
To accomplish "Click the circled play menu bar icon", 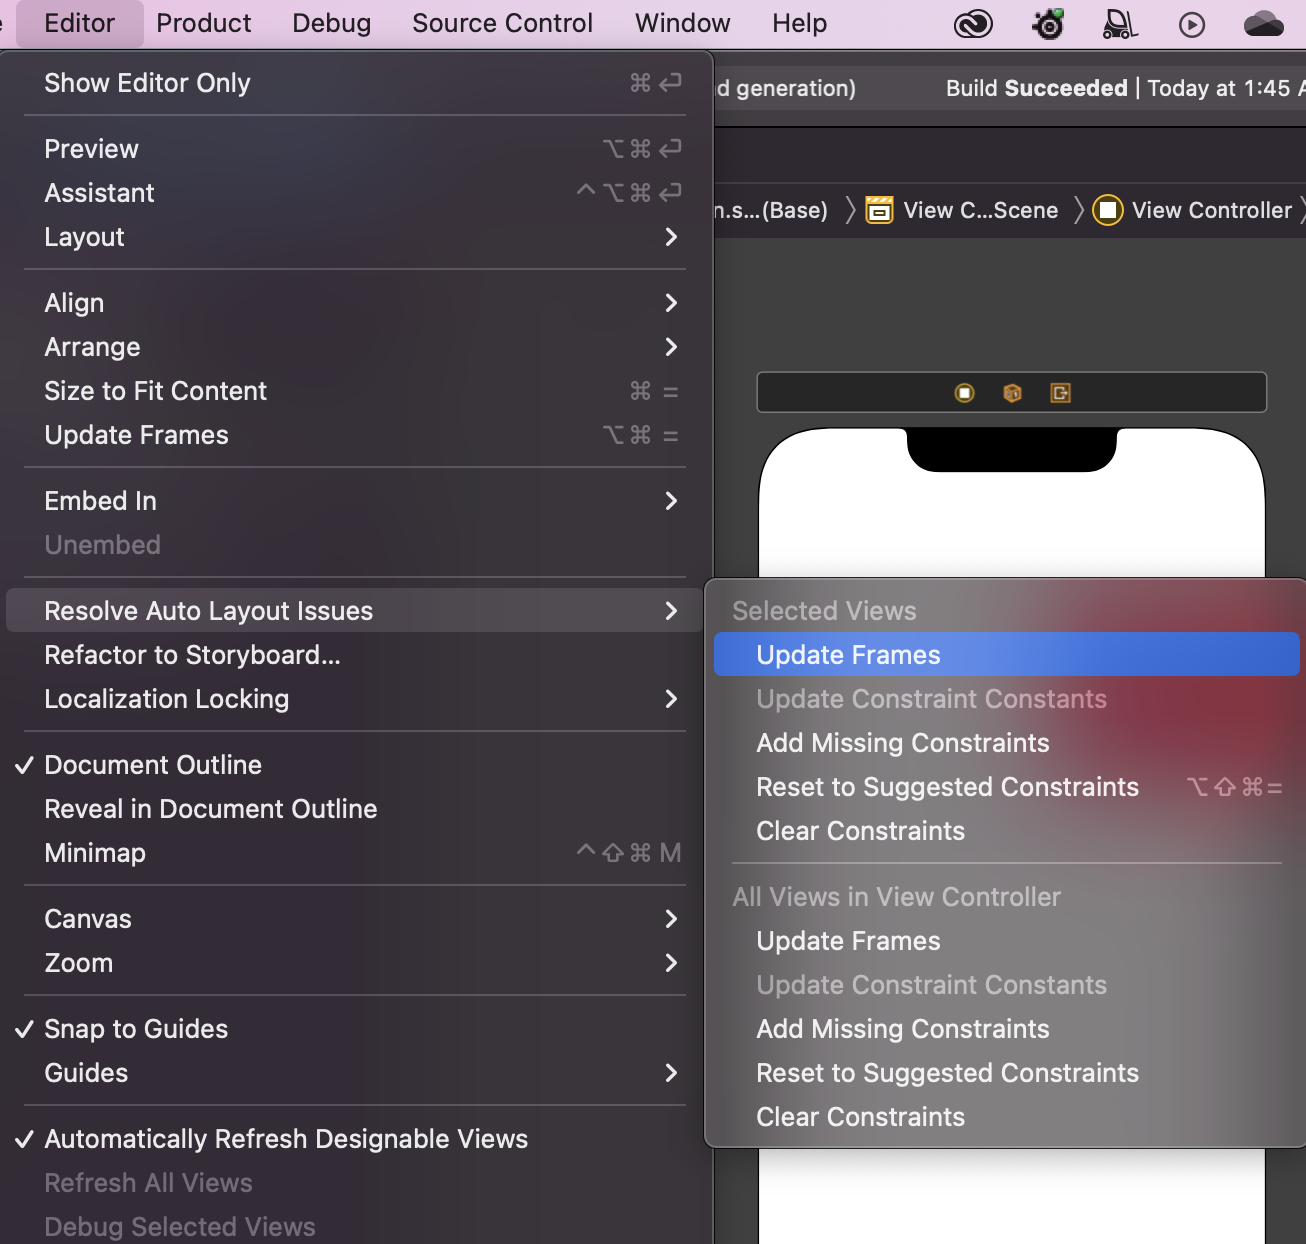I will click(x=1192, y=24).
